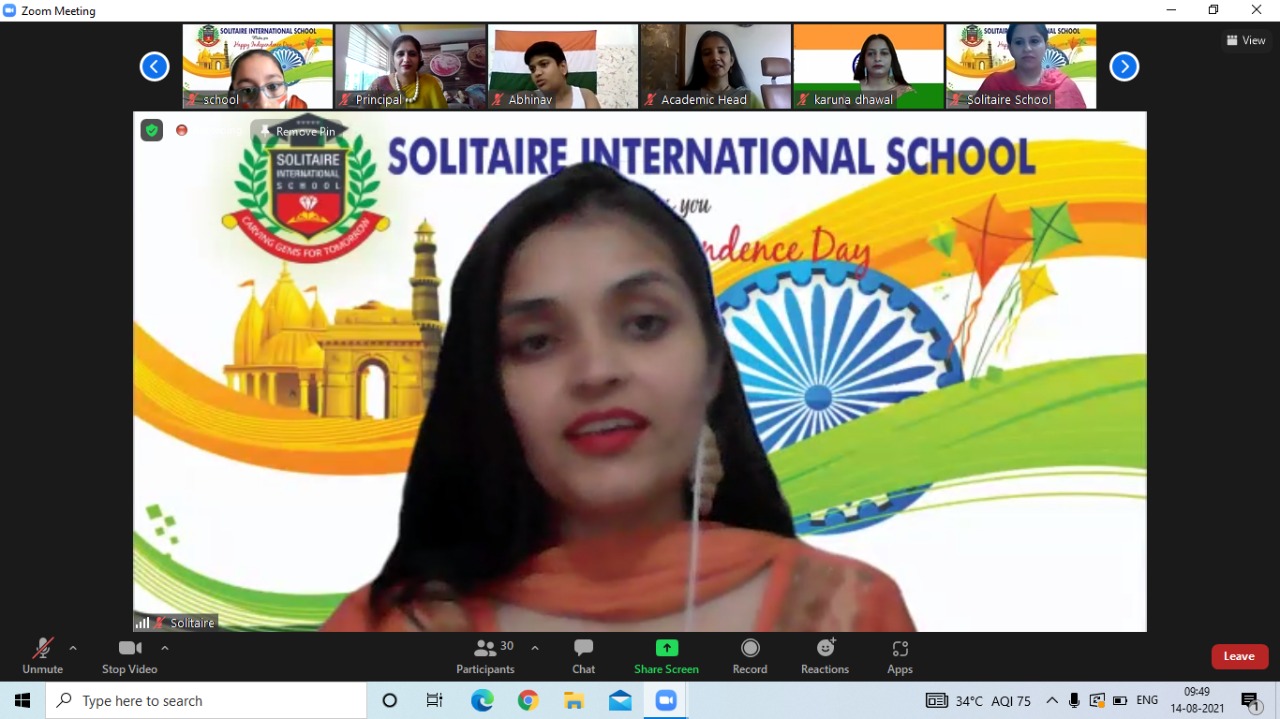Open the green shield meeting information icon
Image resolution: width=1280 pixels, height=719 pixels.
152,130
